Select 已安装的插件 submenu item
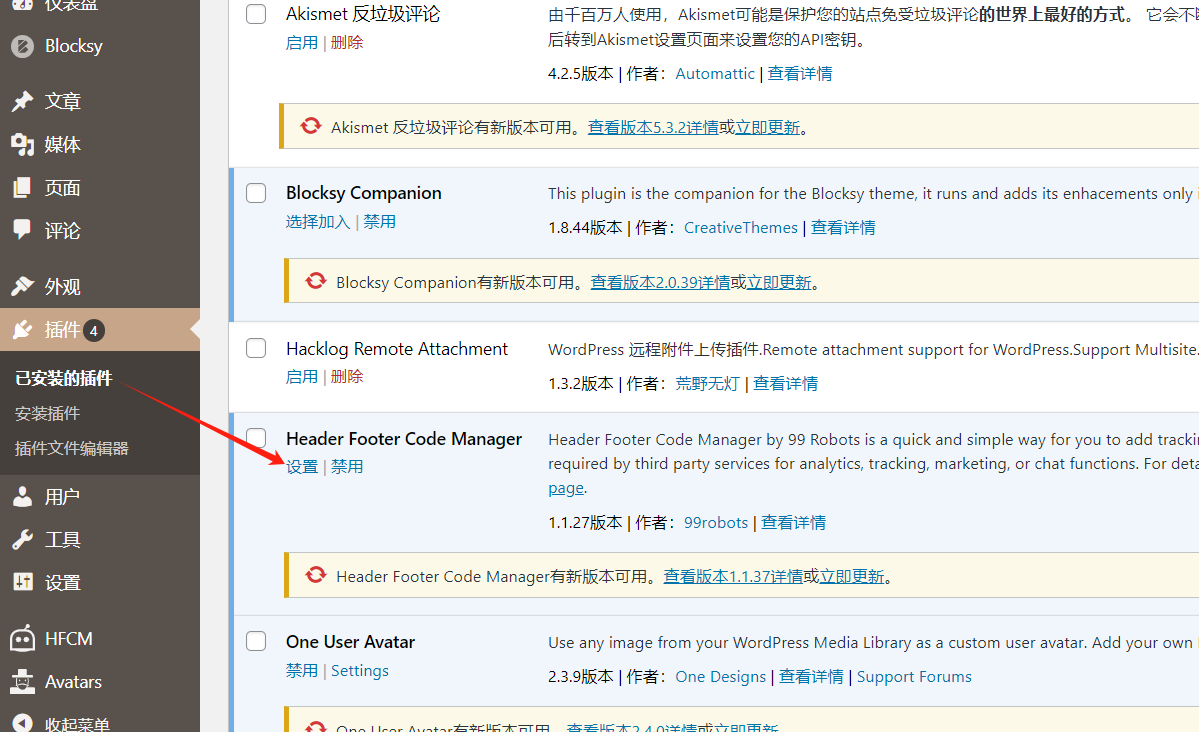Screen dimensions: 1199x732 pyautogui.click(x=63, y=378)
